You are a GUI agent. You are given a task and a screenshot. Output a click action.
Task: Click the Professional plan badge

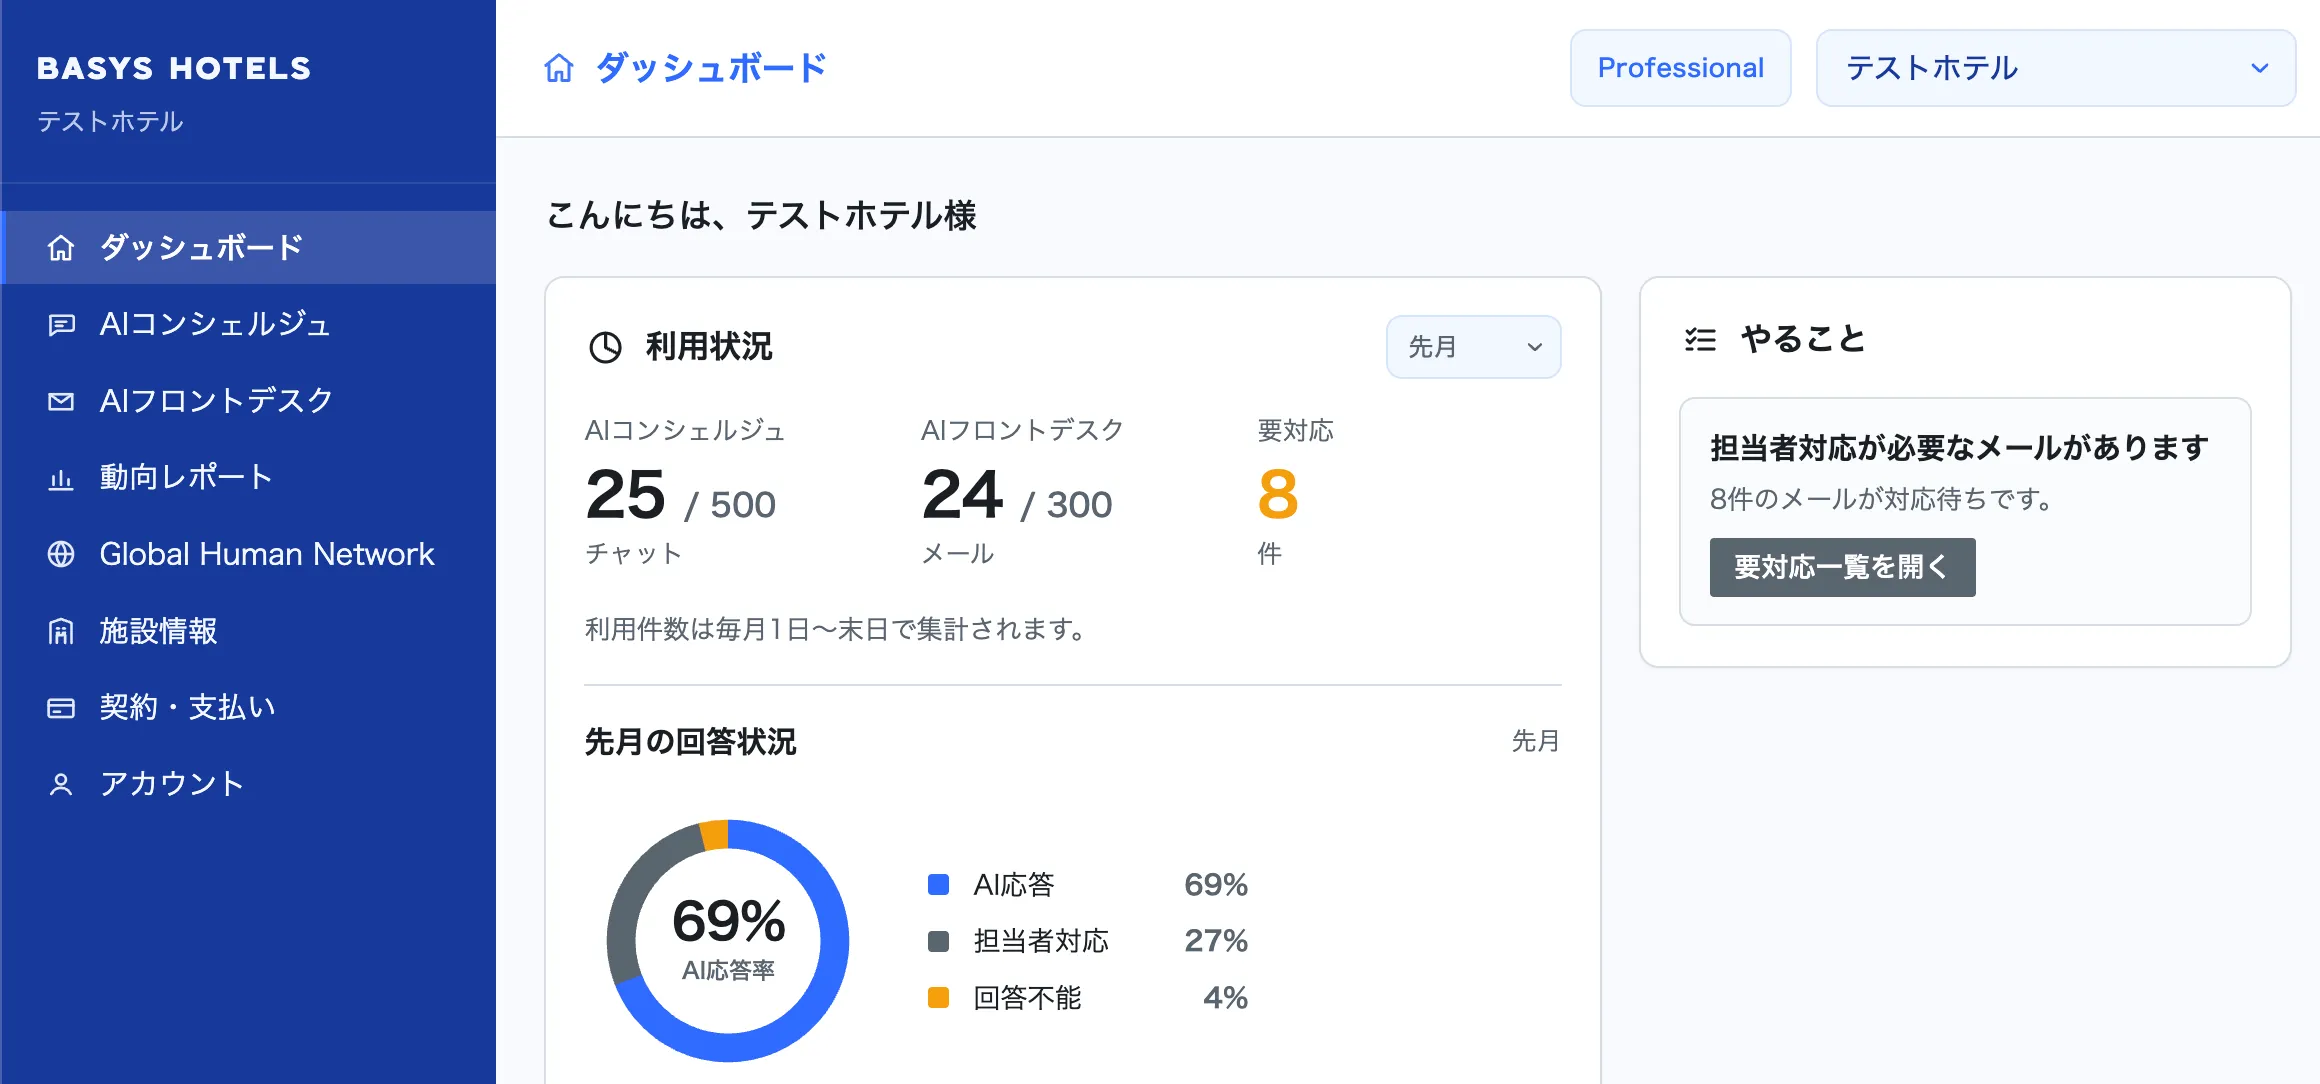coord(1680,68)
